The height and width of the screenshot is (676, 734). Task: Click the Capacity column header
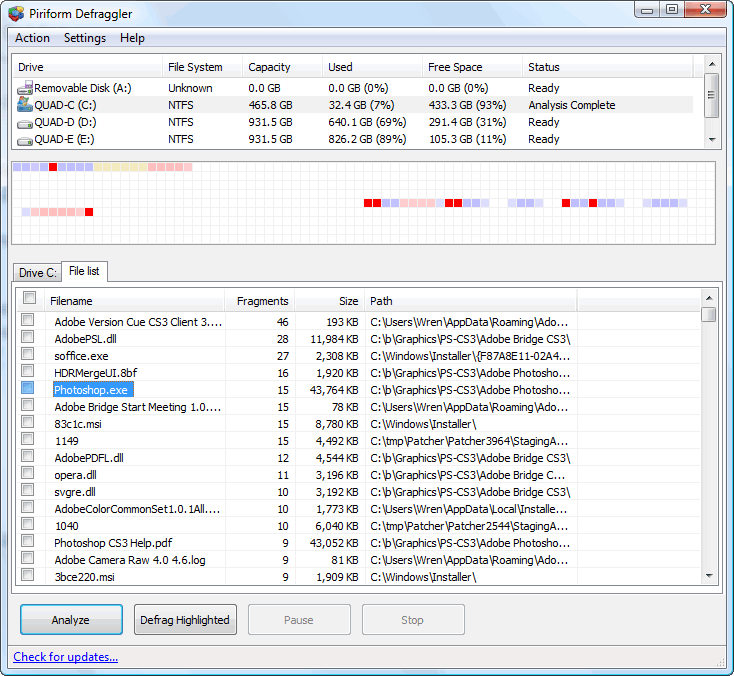click(x=282, y=67)
